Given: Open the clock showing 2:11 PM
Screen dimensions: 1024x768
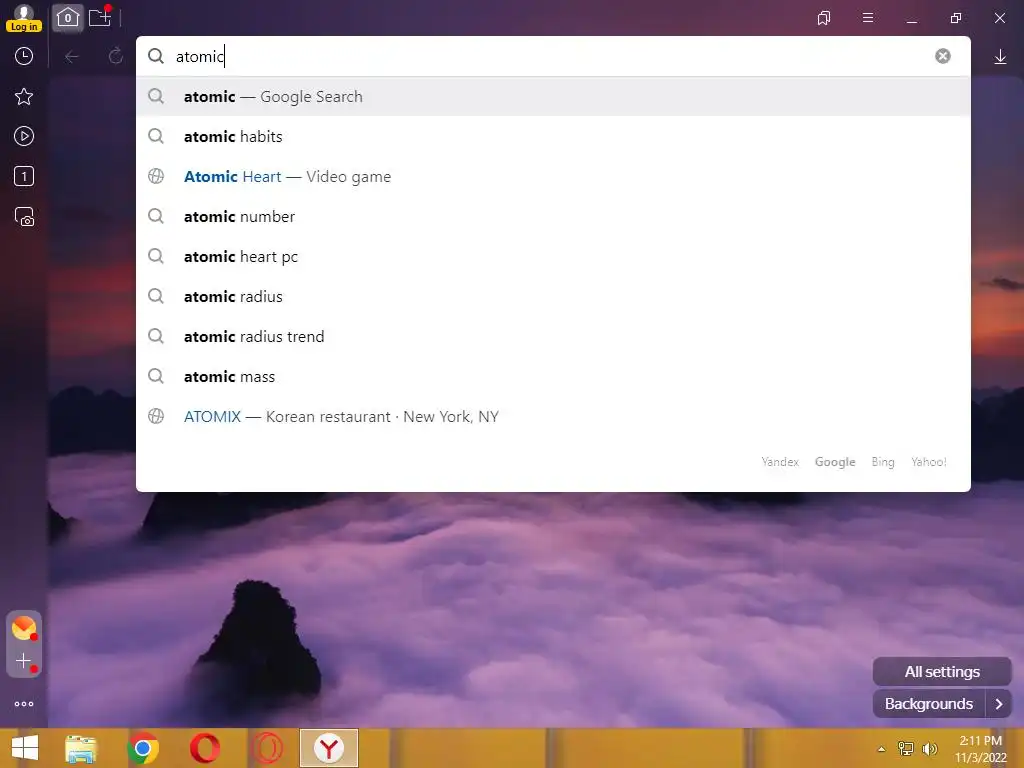Looking at the screenshot, I should point(980,749).
